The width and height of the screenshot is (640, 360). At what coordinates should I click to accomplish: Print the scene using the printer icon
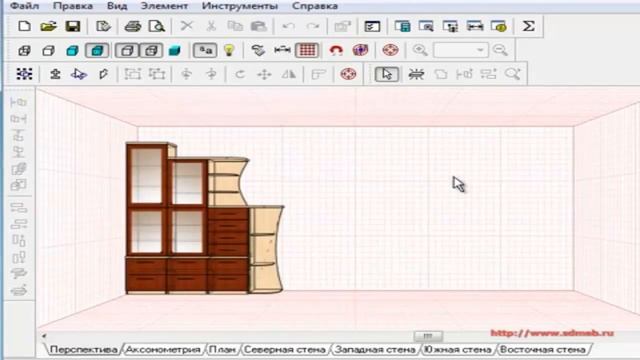(133, 27)
